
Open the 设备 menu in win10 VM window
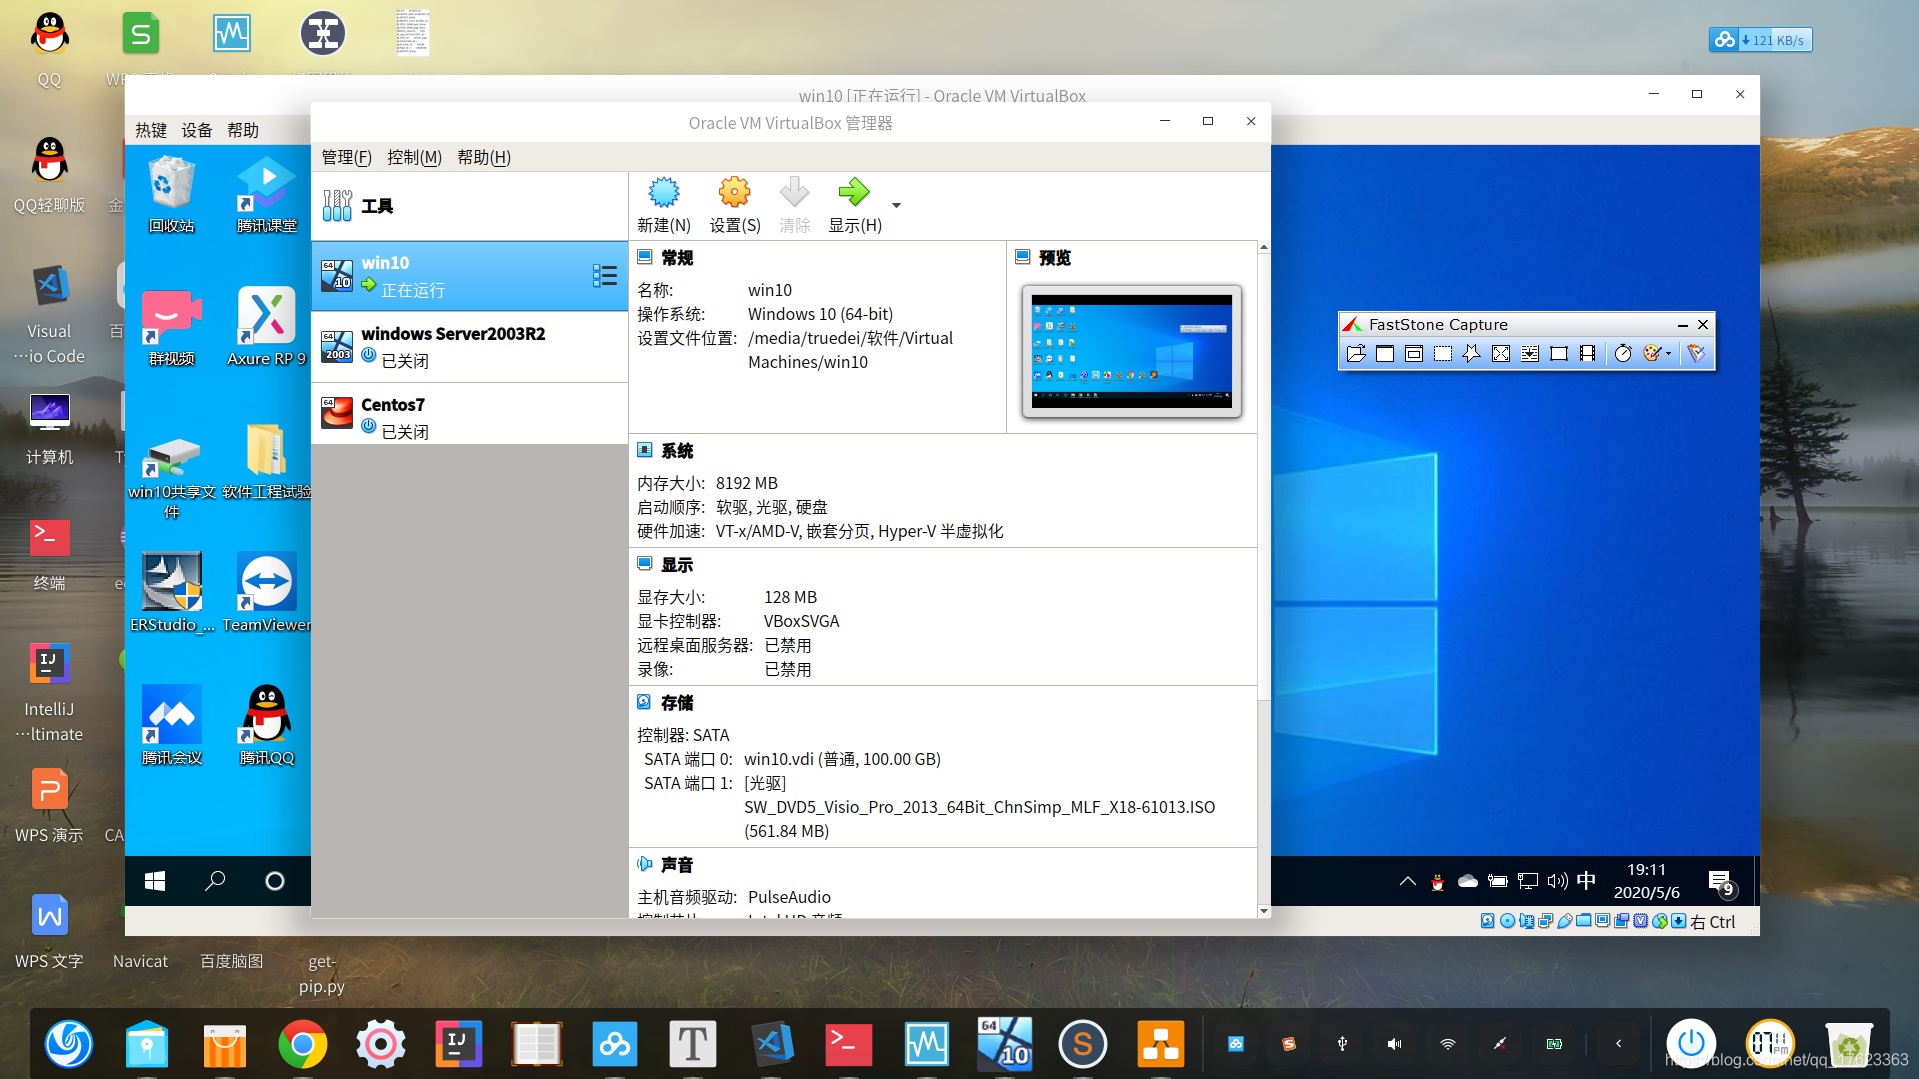197,130
